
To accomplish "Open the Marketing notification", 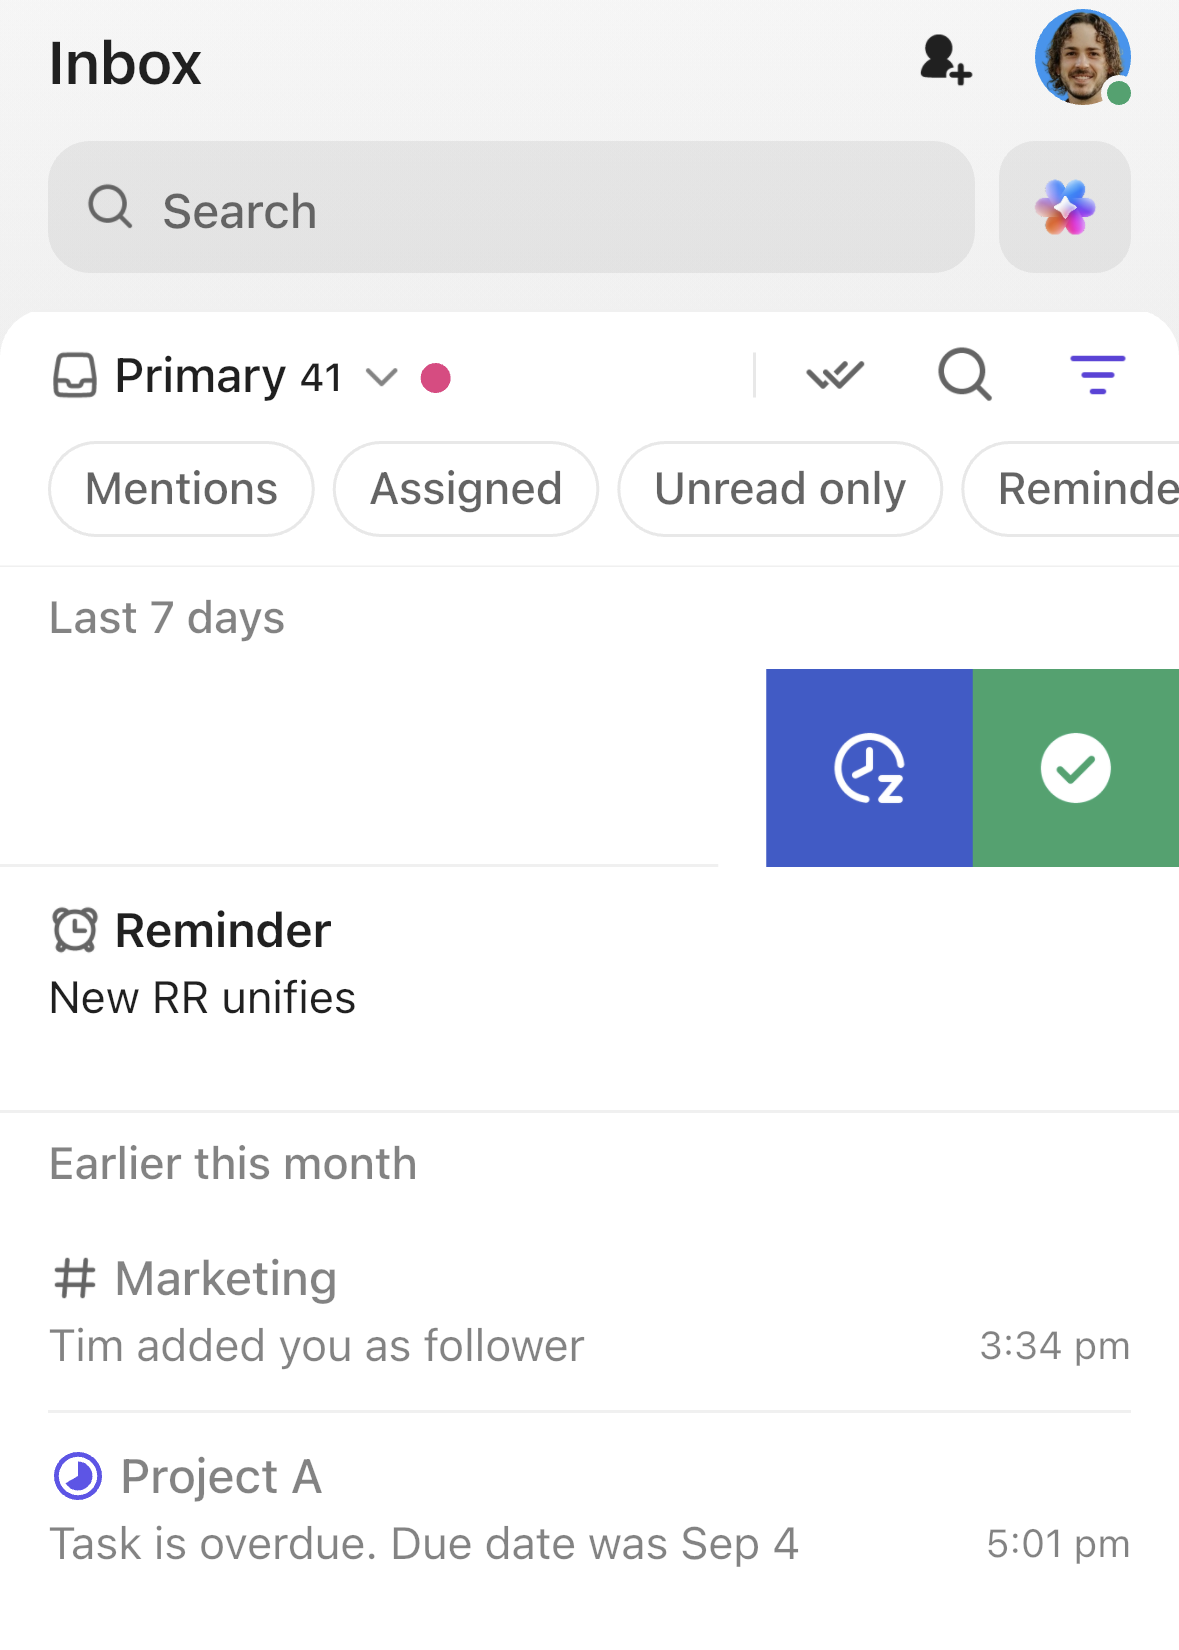I will 400,1310.
